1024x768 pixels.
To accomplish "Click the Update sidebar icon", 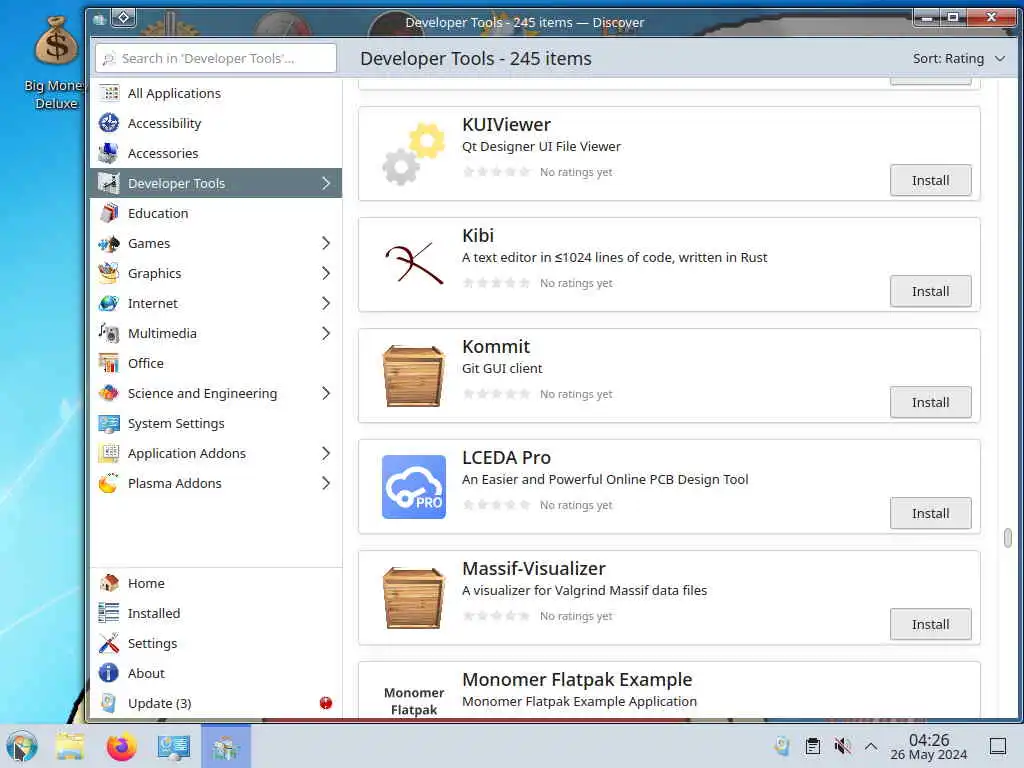I will [109, 703].
